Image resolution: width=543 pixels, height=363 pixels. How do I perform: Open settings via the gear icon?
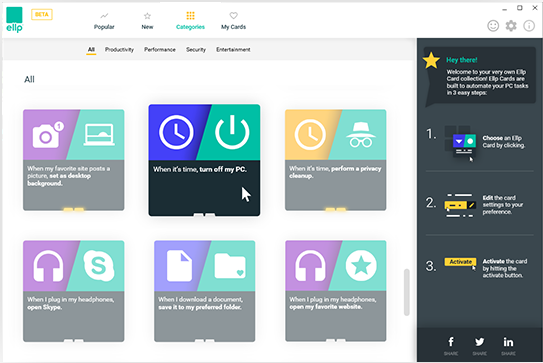[511, 26]
